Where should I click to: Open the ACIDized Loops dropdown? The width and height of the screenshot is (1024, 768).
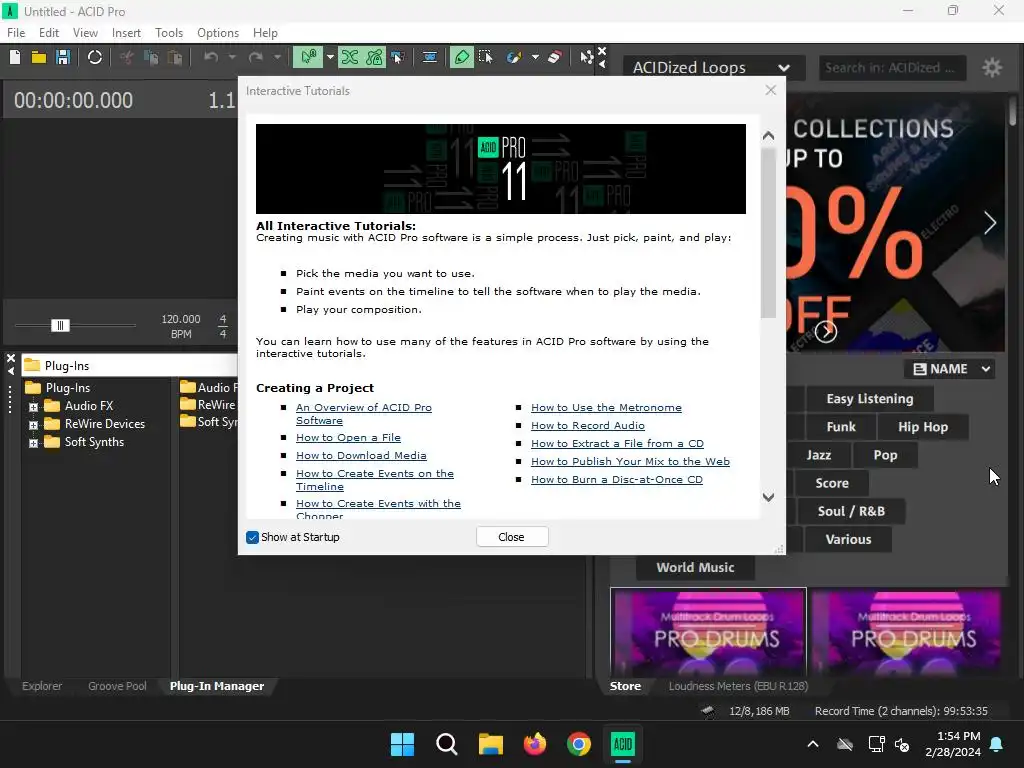tap(712, 67)
